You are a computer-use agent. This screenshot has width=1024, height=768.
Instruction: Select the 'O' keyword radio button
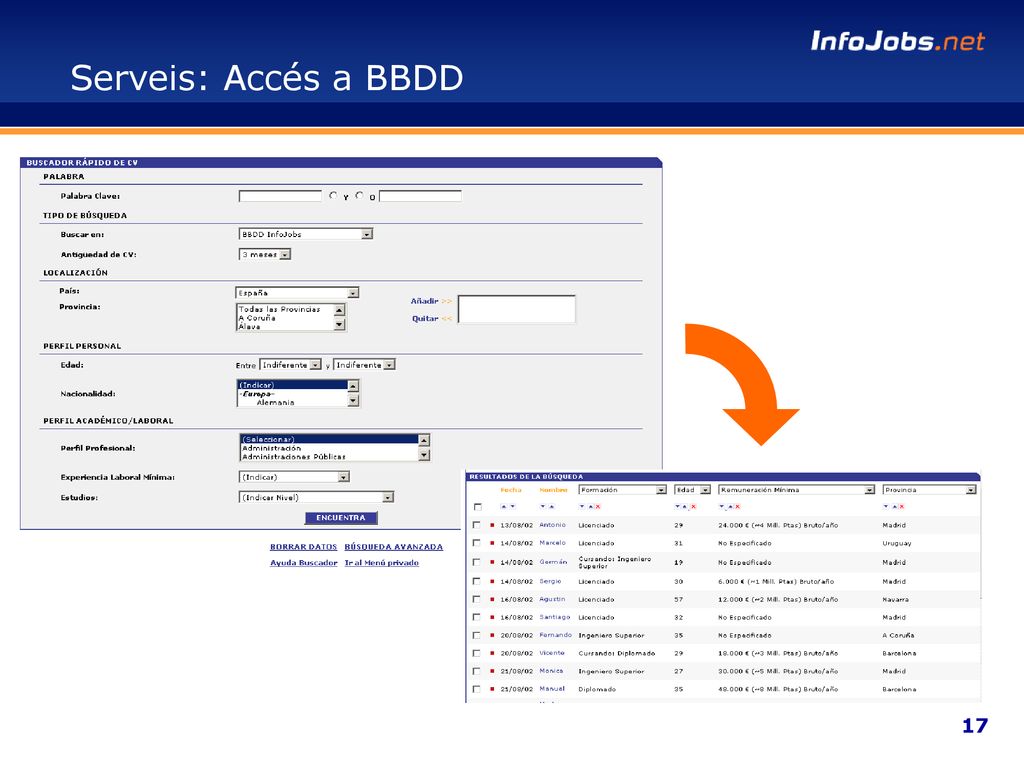click(359, 195)
